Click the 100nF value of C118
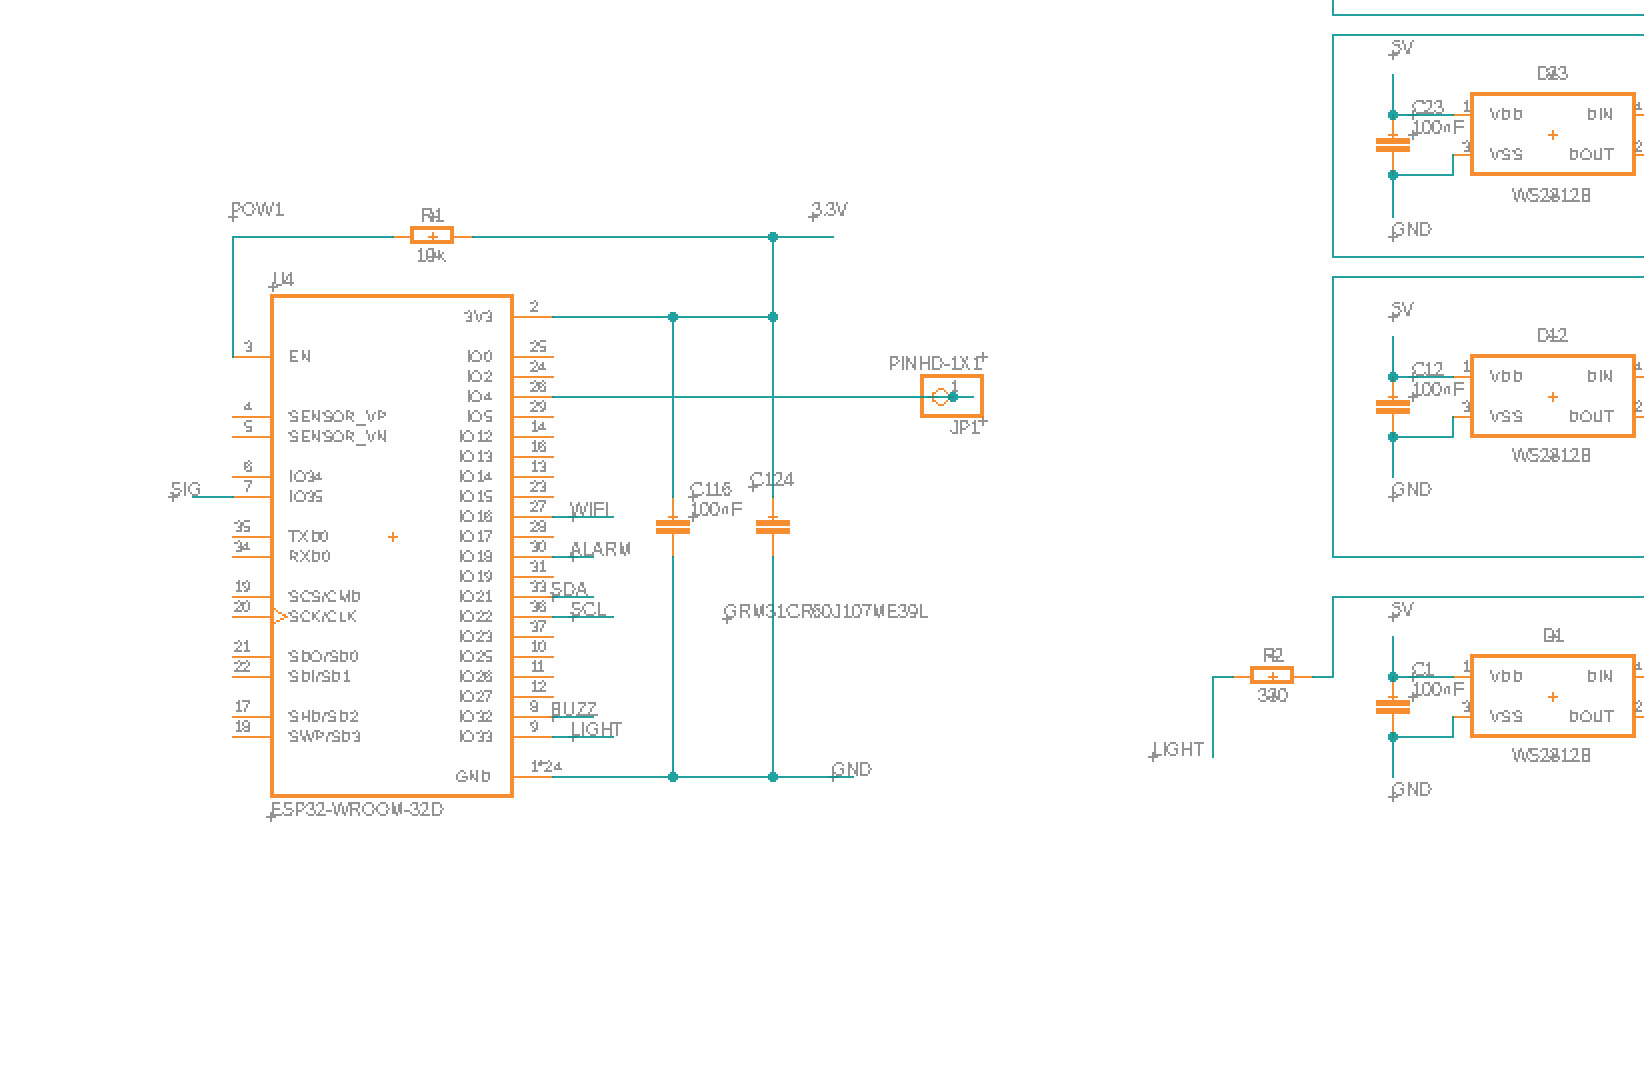This screenshot has width=1644, height=1076. [x=717, y=509]
